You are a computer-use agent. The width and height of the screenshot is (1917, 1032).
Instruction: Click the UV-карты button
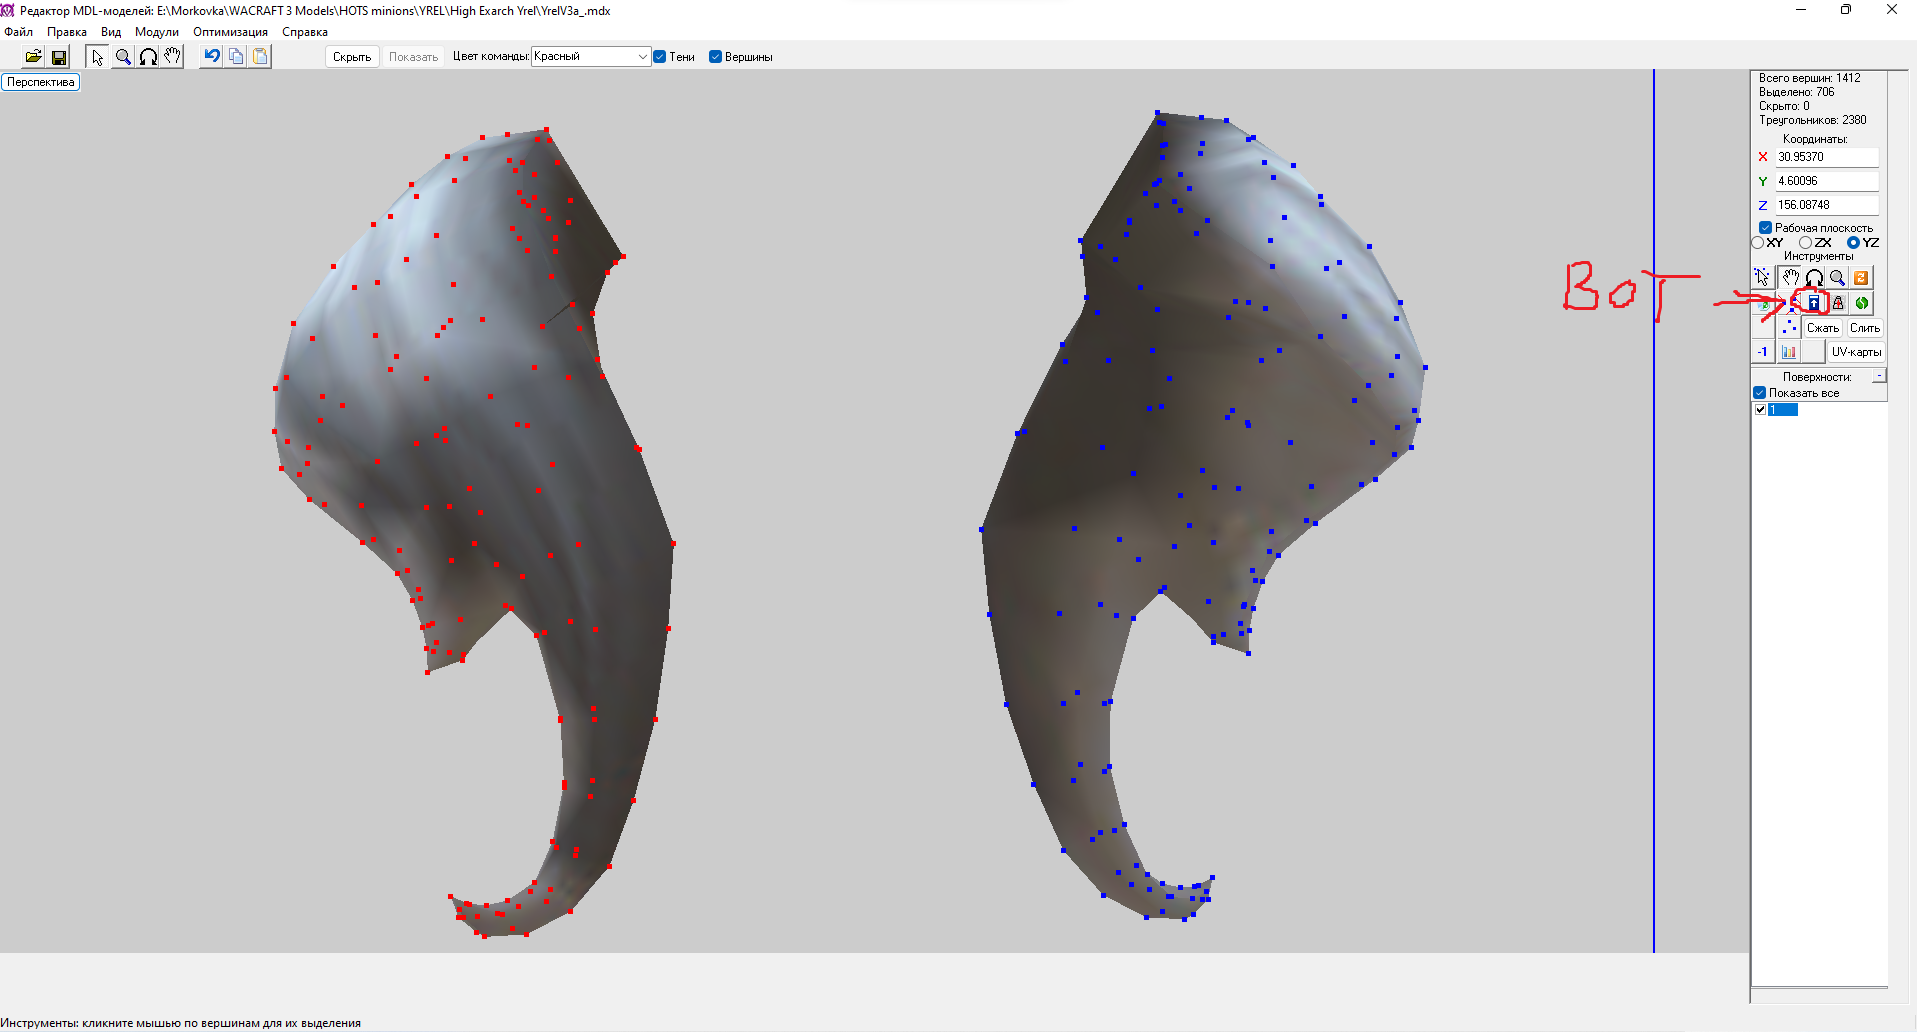coord(1856,352)
